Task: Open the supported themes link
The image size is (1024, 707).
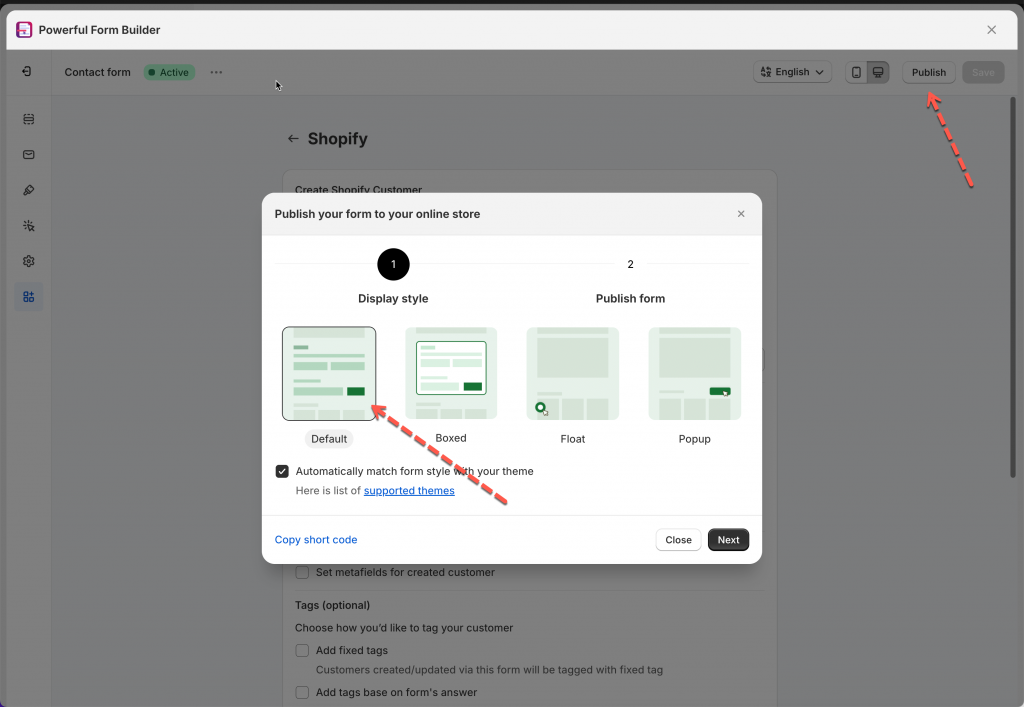Action: (x=409, y=491)
